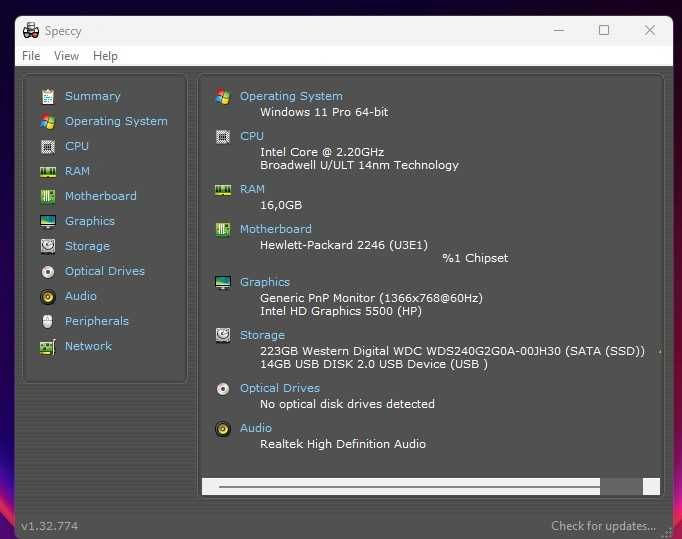Click the '223GB Western Digital' SSD entry
Image resolution: width=682 pixels, height=539 pixels.
452,352
